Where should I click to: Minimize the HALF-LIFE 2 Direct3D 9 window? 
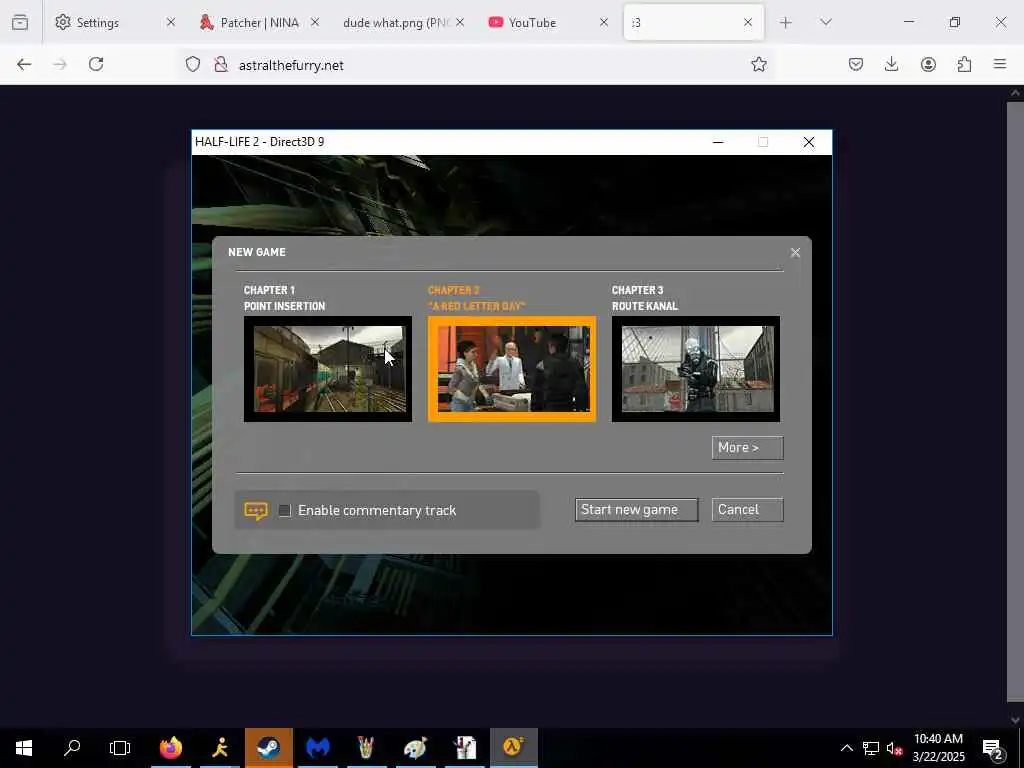pyautogui.click(x=718, y=142)
